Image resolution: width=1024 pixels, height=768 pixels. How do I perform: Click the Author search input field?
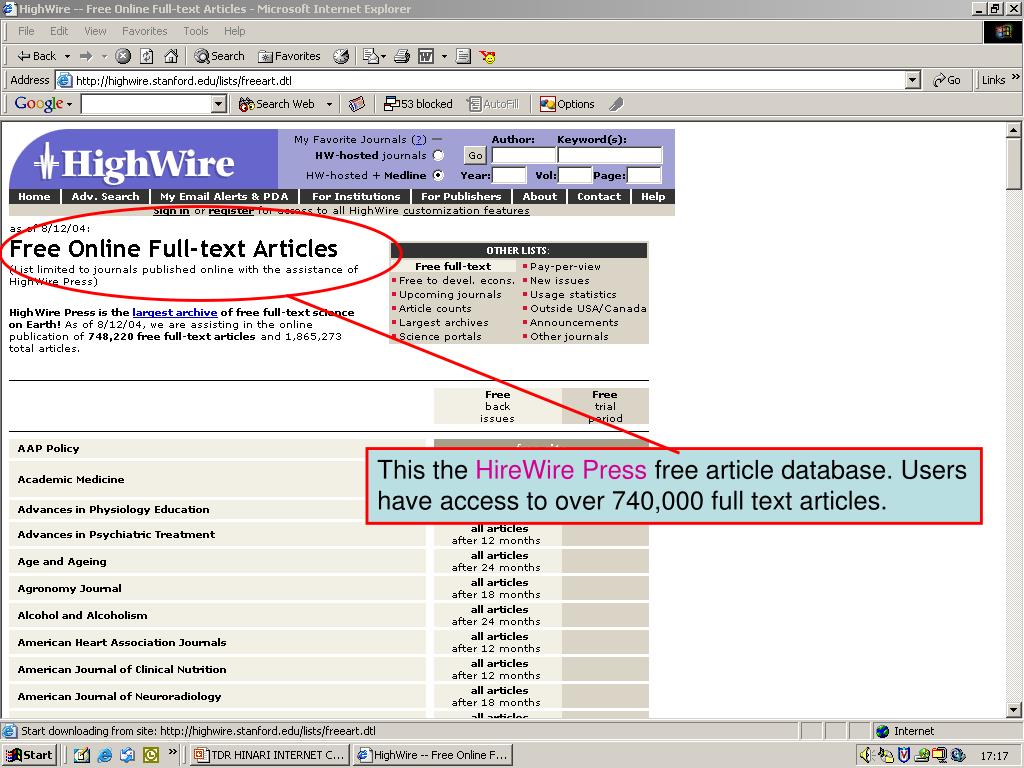click(523, 155)
